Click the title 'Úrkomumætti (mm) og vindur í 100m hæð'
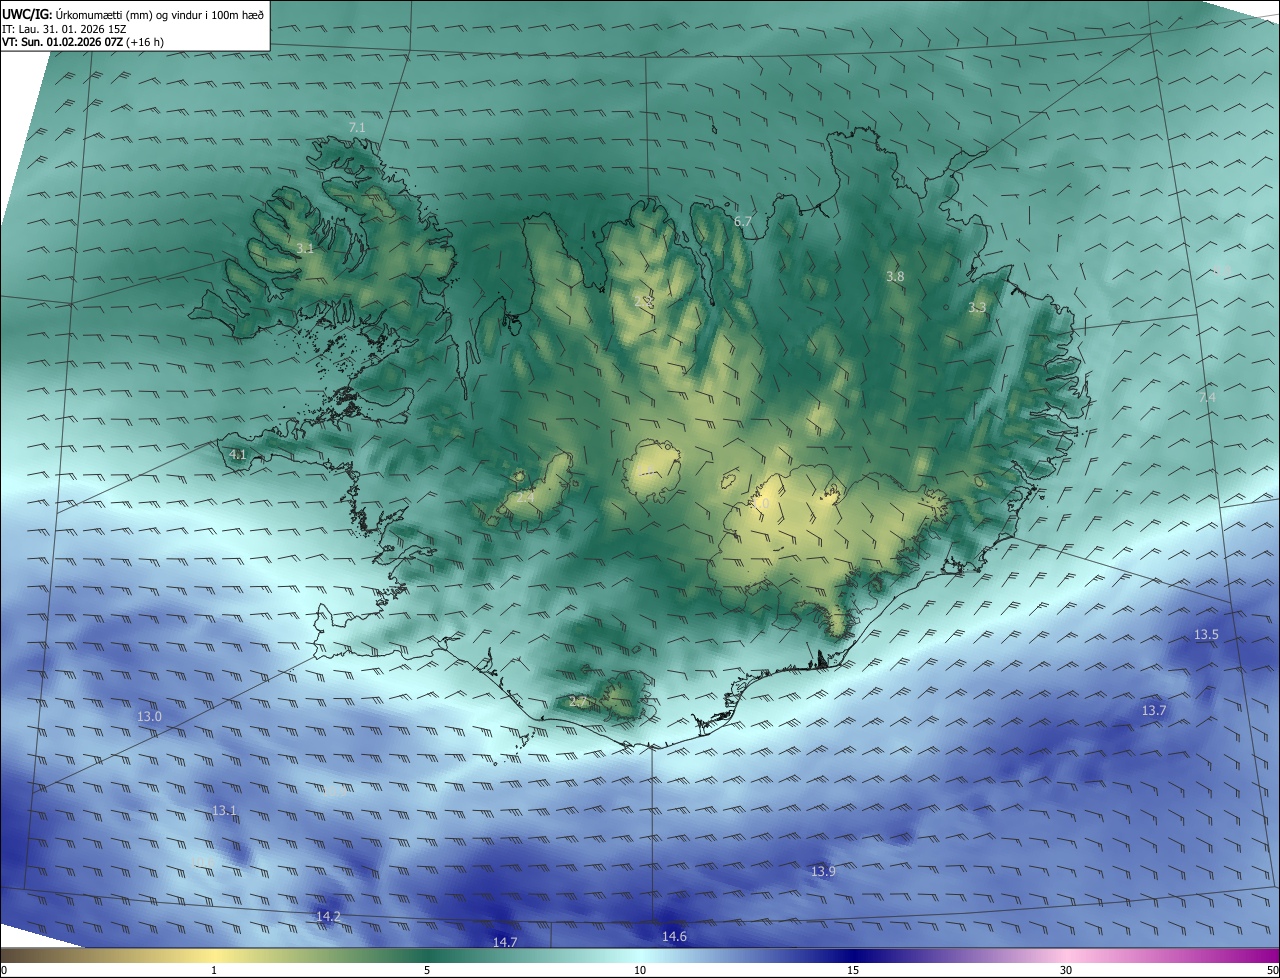Image resolution: width=1280 pixels, height=978 pixels. point(160,13)
